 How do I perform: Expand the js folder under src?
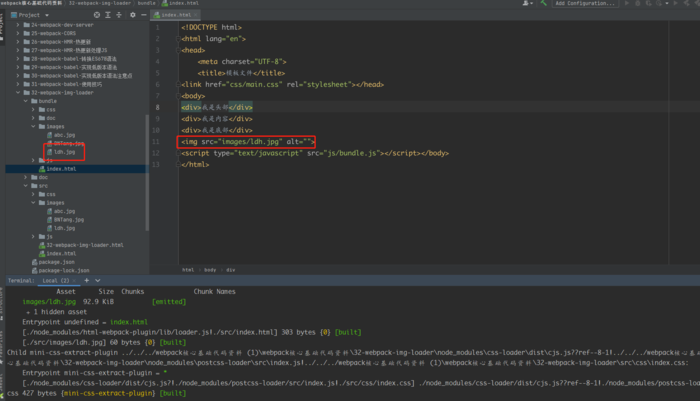click(33, 237)
